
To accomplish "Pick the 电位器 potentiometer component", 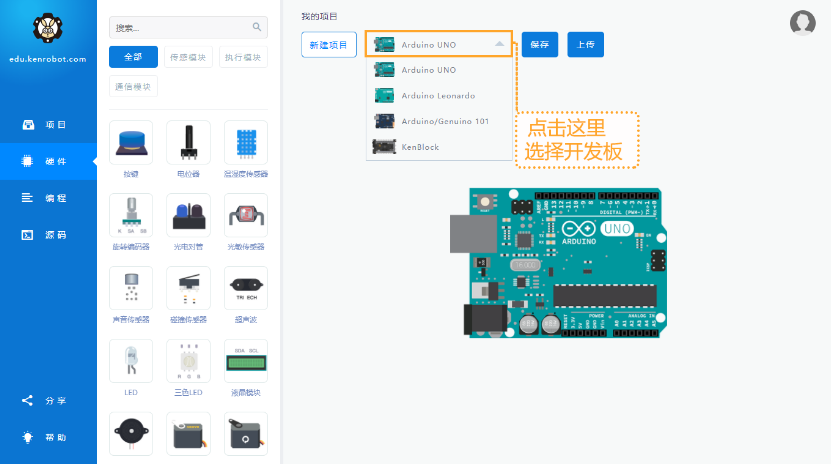I will pyautogui.click(x=188, y=143).
